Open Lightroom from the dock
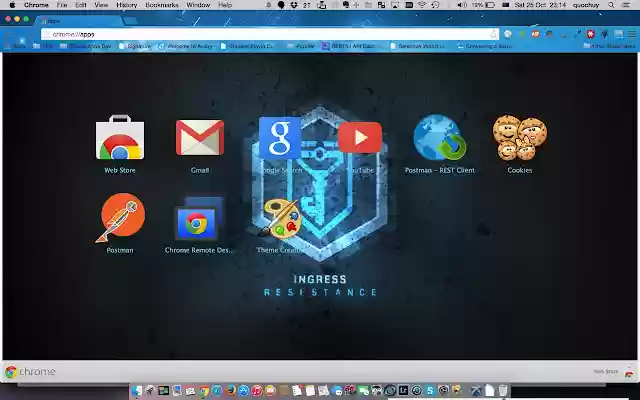The width and height of the screenshot is (640, 400). (x=403, y=391)
